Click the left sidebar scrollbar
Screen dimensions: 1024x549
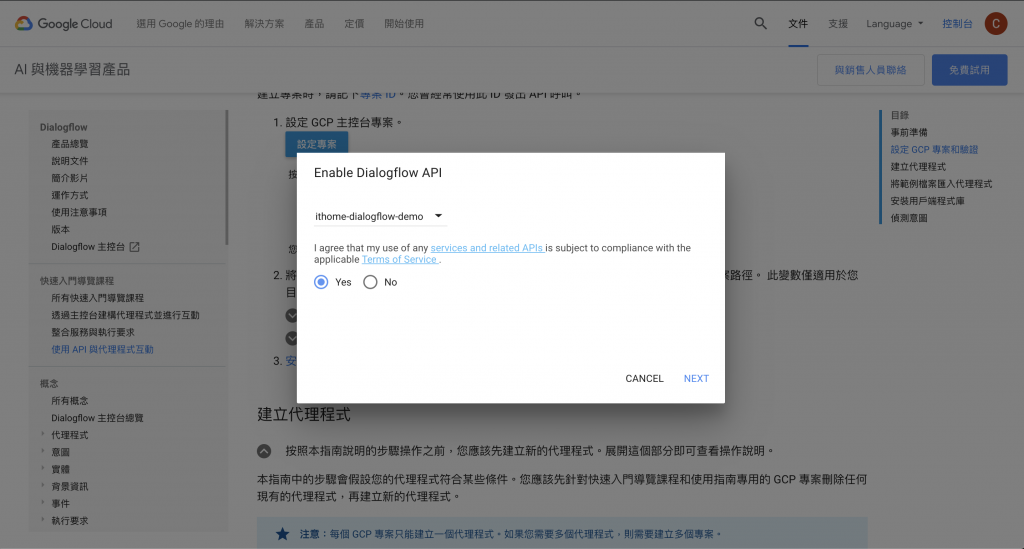pyautogui.click(x=227, y=177)
